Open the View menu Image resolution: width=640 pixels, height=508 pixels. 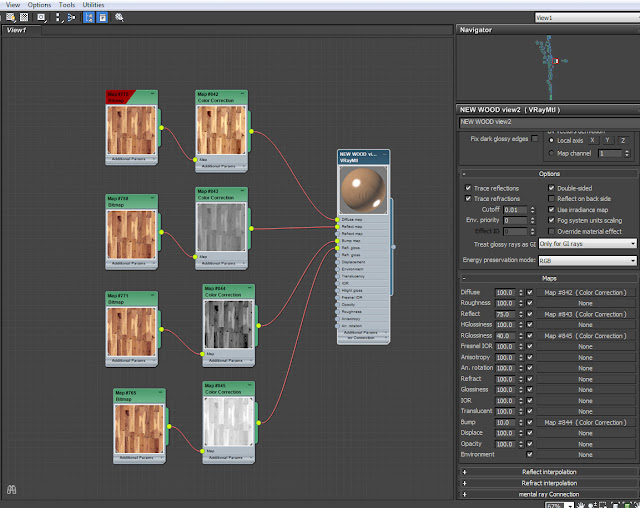tap(13, 5)
